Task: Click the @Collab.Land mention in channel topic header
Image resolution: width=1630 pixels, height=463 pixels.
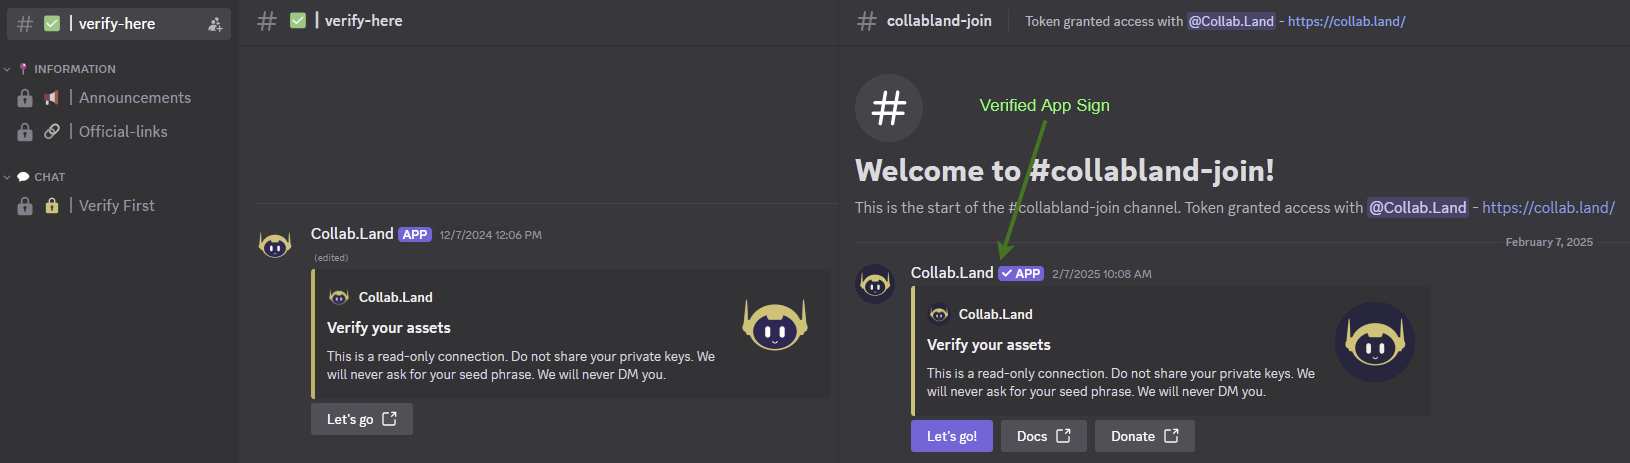Action: click(x=1231, y=21)
